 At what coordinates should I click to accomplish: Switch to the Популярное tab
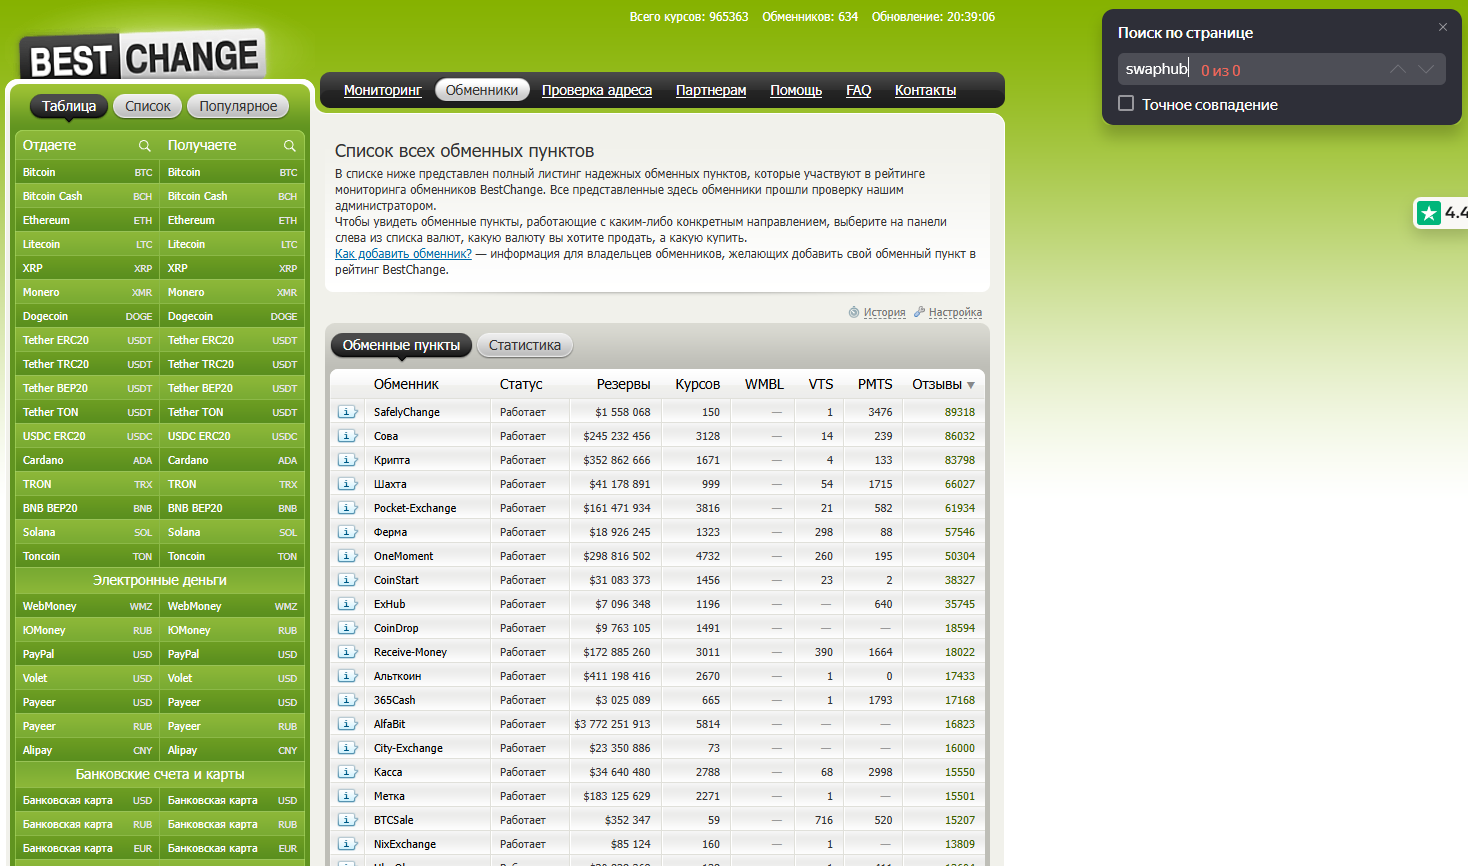coord(238,106)
